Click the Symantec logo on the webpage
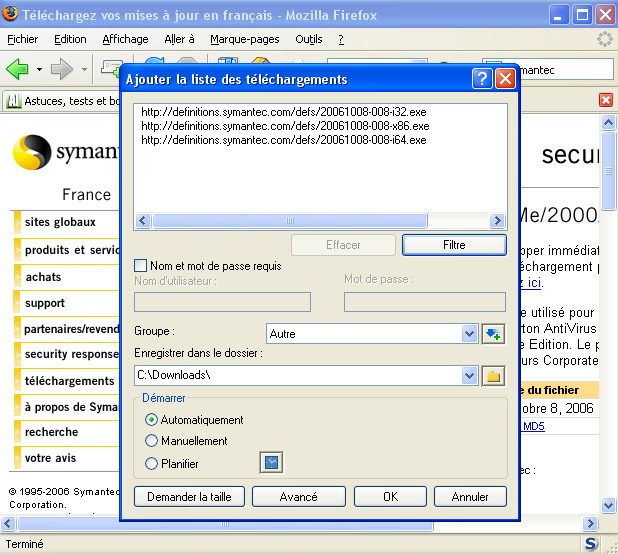The width and height of the screenshot is (618, 554). click(x=65, y=152)
